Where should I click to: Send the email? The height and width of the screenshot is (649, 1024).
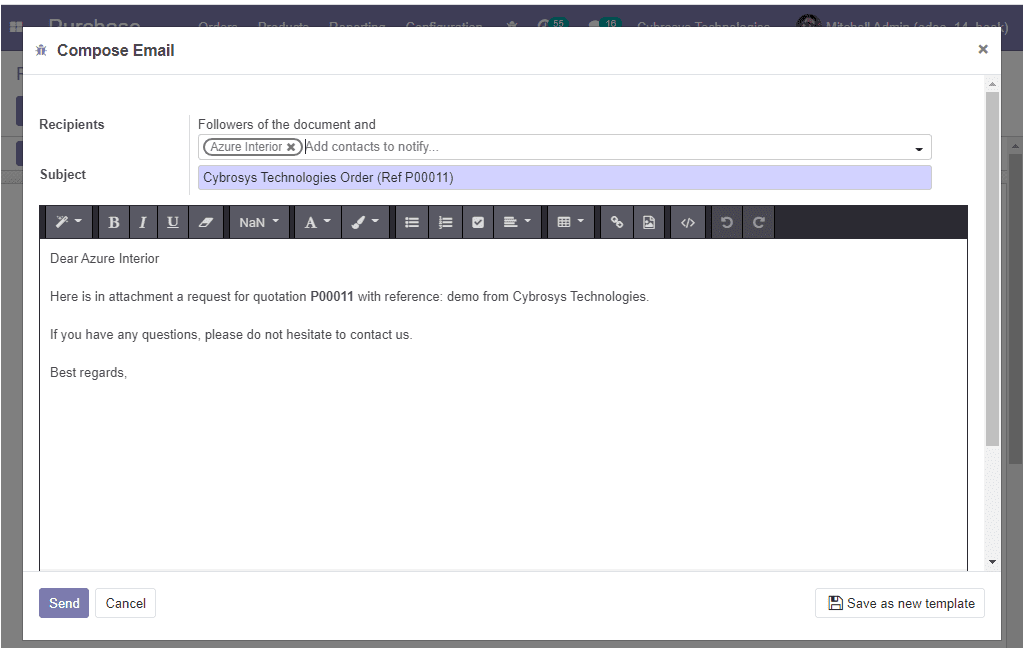[64, 603]
